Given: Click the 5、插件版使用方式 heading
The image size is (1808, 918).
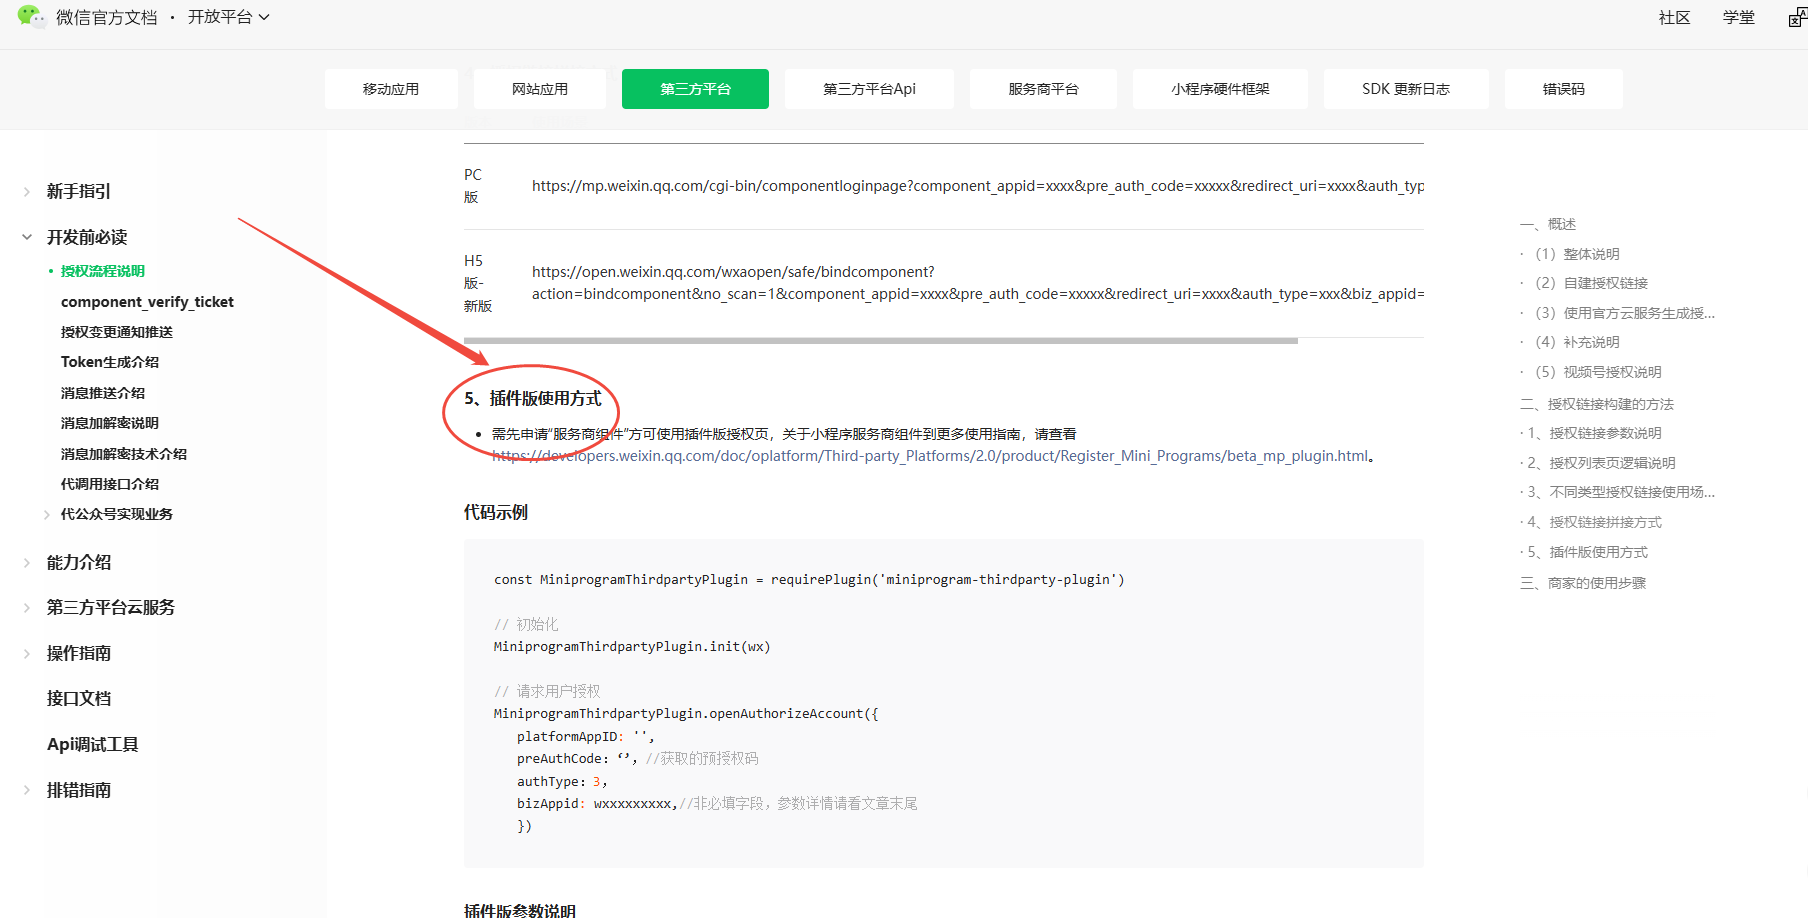Looking at the screenshot, I should pos(533,398).
